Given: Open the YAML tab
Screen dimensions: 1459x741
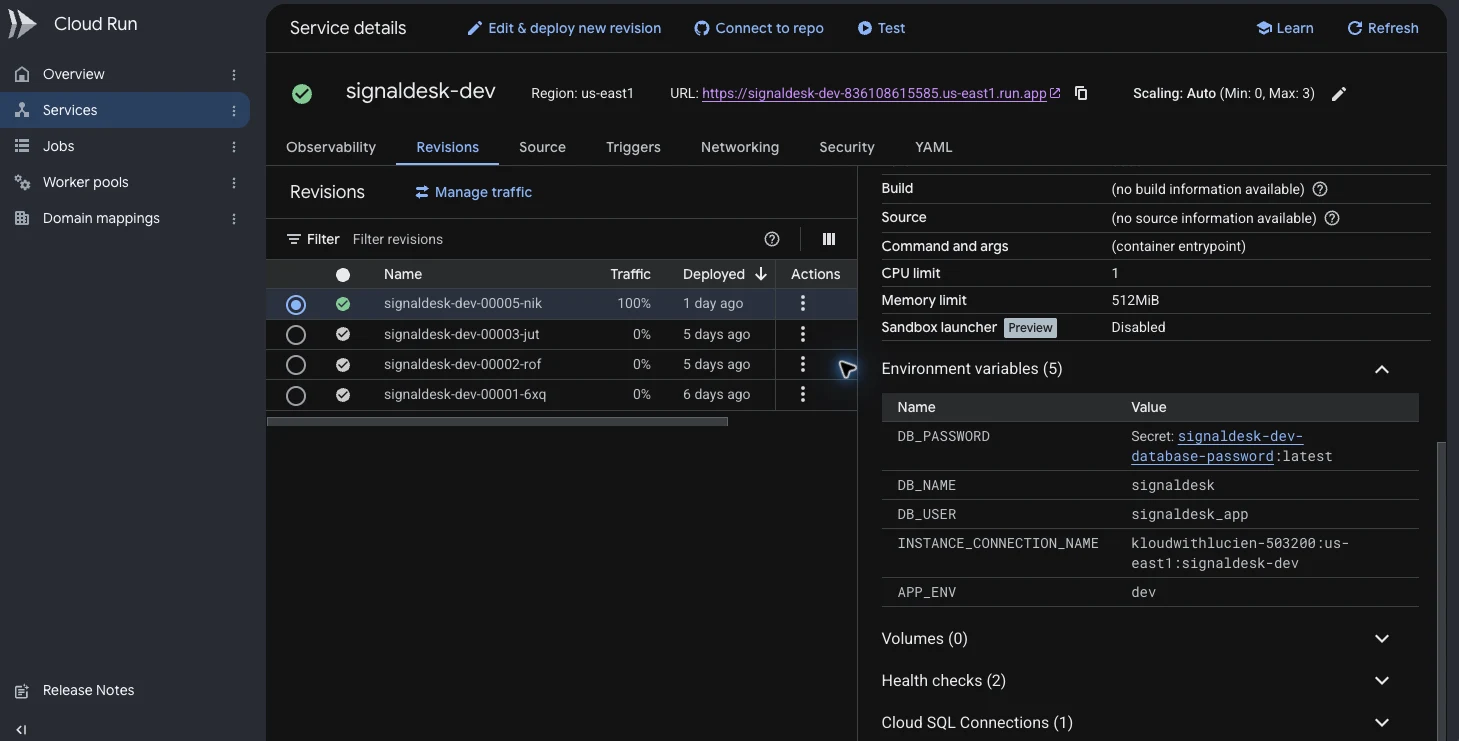Looking at the screenshot, I should point(934,147).
